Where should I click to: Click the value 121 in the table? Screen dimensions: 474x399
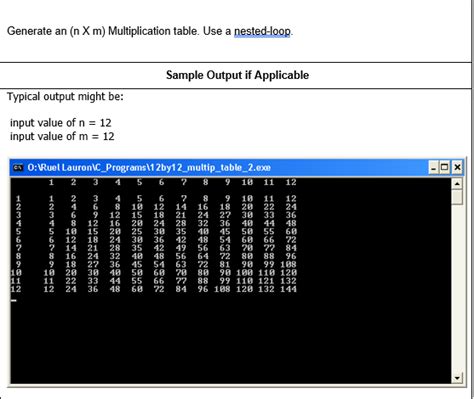click(266, 281)
